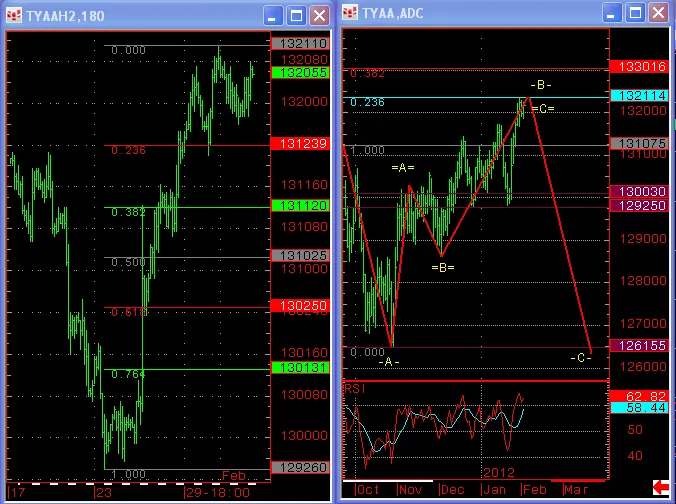This screenshot has height=504, width=676.
Task: Click the TYAA,ADC window app icon
Action: (x=349, y=14)
